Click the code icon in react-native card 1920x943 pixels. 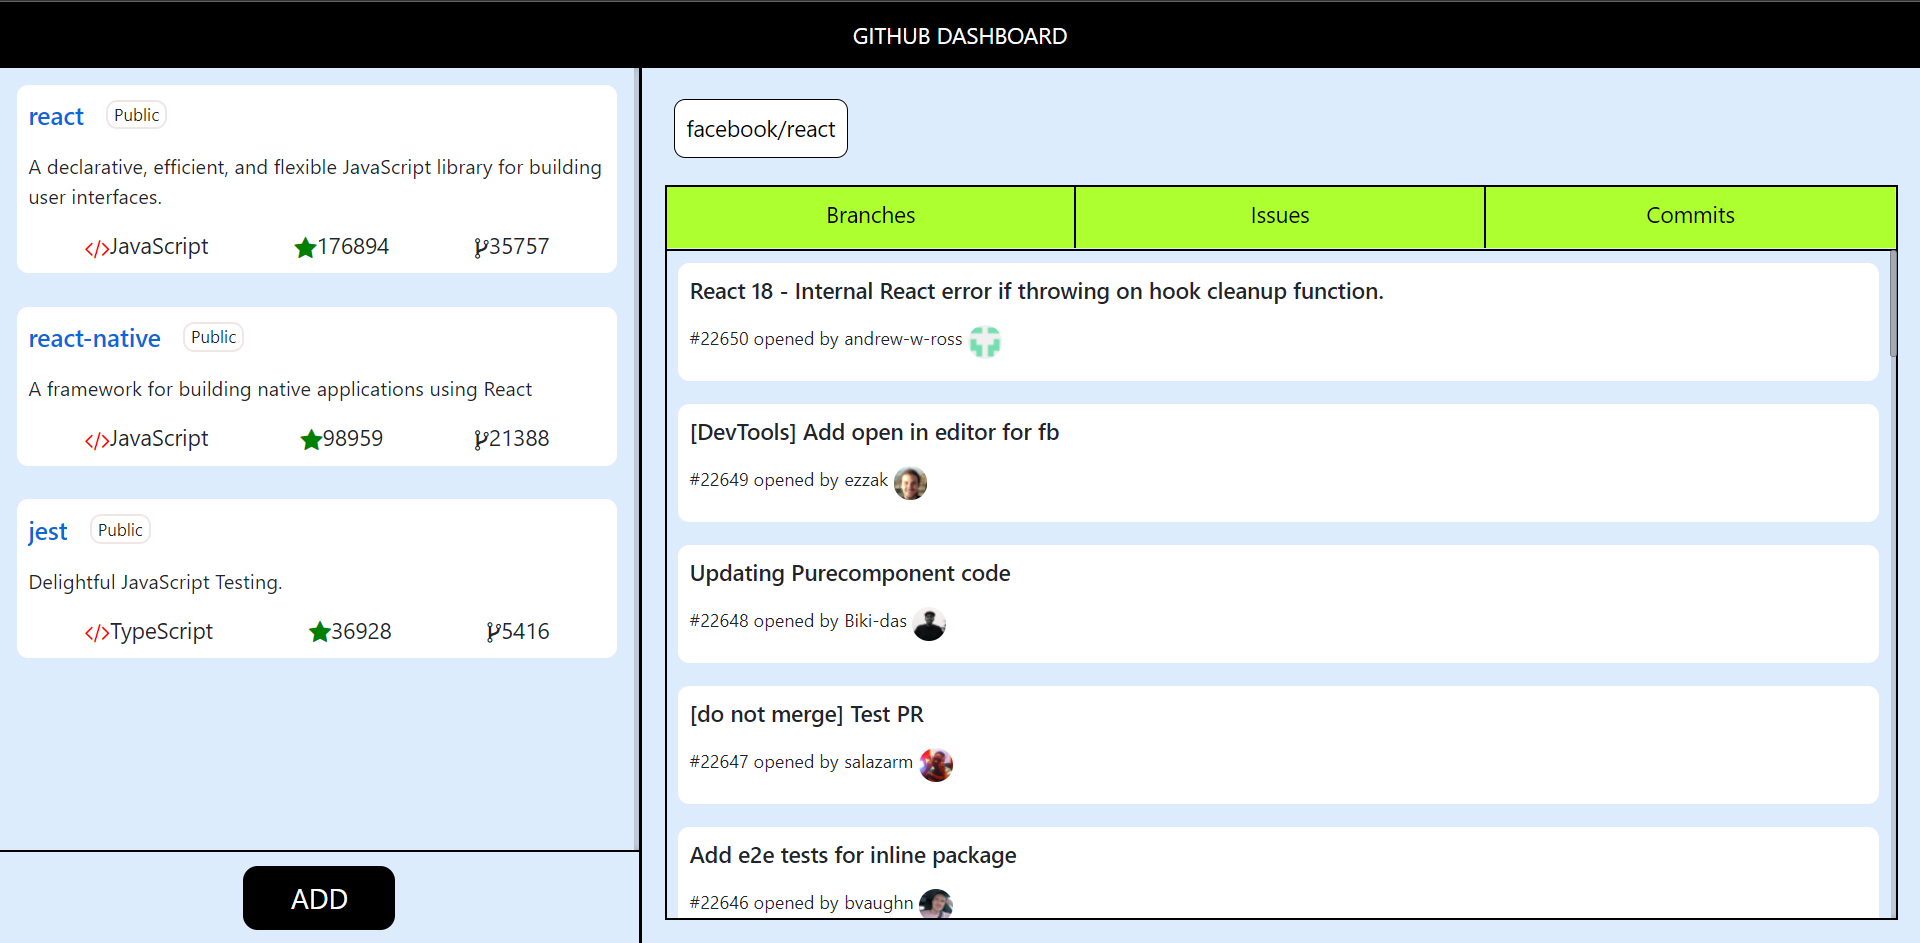point(97,441)
